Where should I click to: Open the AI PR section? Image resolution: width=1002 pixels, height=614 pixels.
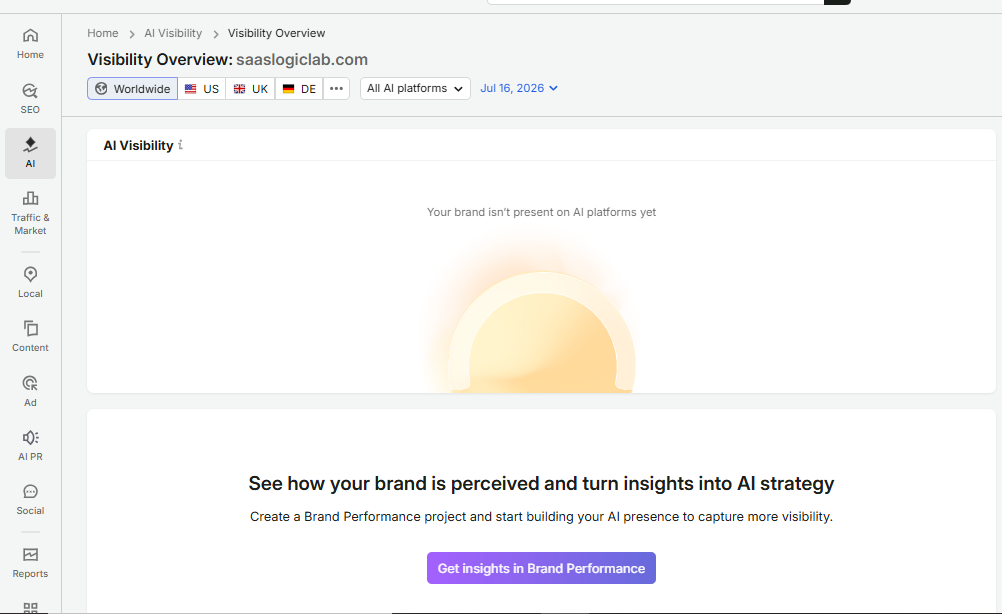point(30,446)
